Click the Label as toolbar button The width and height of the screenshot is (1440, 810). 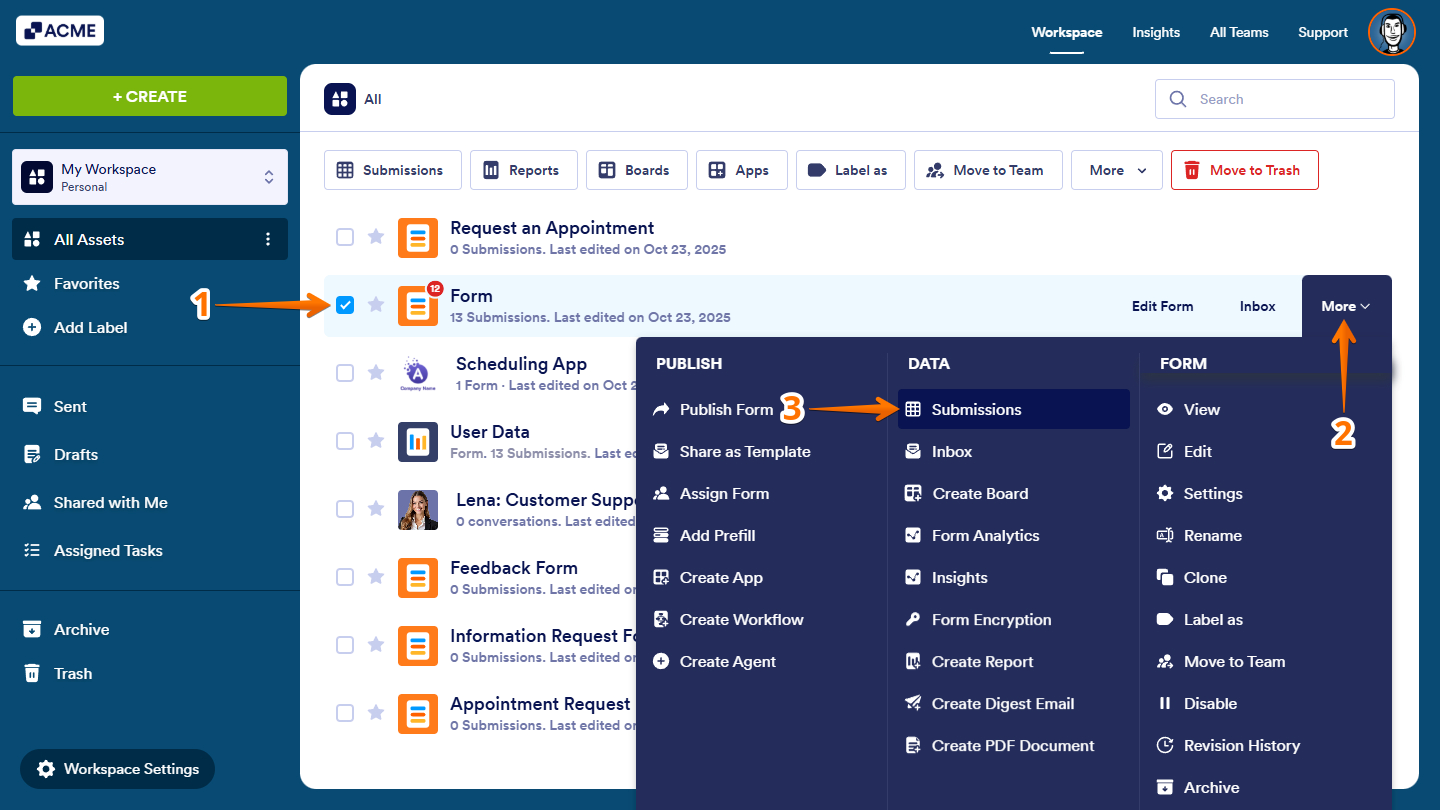click(x=851, y=170)
